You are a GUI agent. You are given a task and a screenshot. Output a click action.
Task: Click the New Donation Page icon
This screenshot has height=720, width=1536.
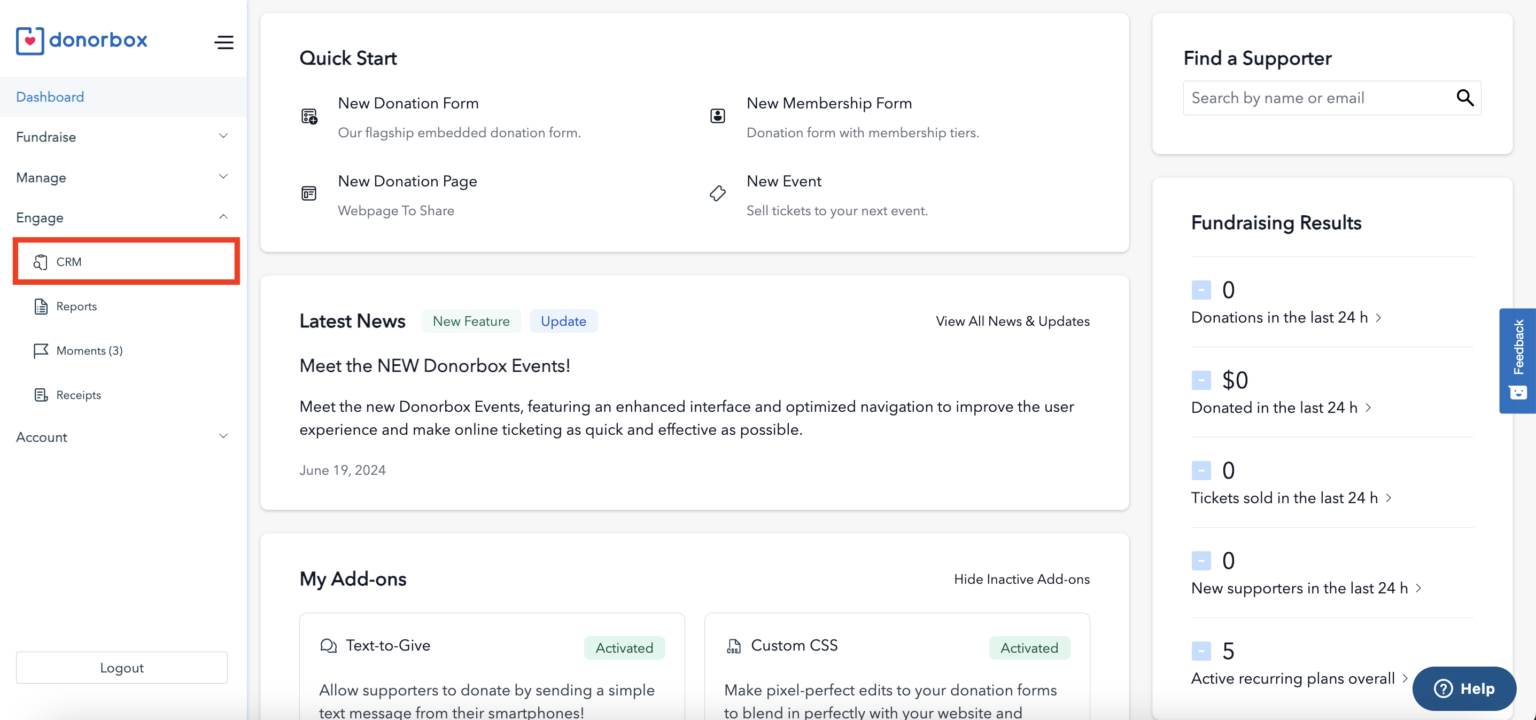pos(309,193)
